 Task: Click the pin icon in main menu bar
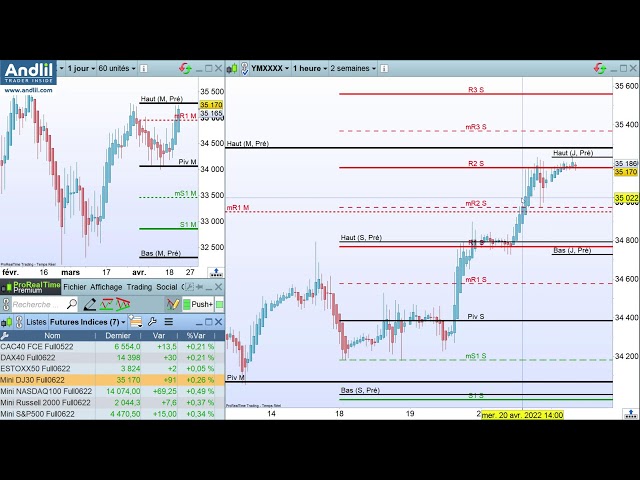coord(200,287)
